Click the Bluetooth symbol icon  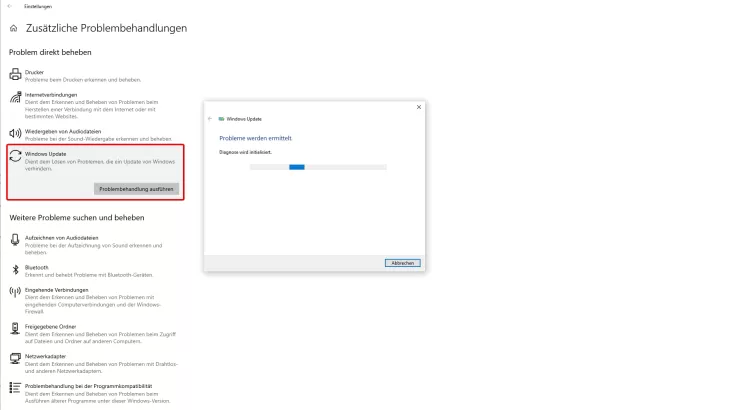click(15, 269)
